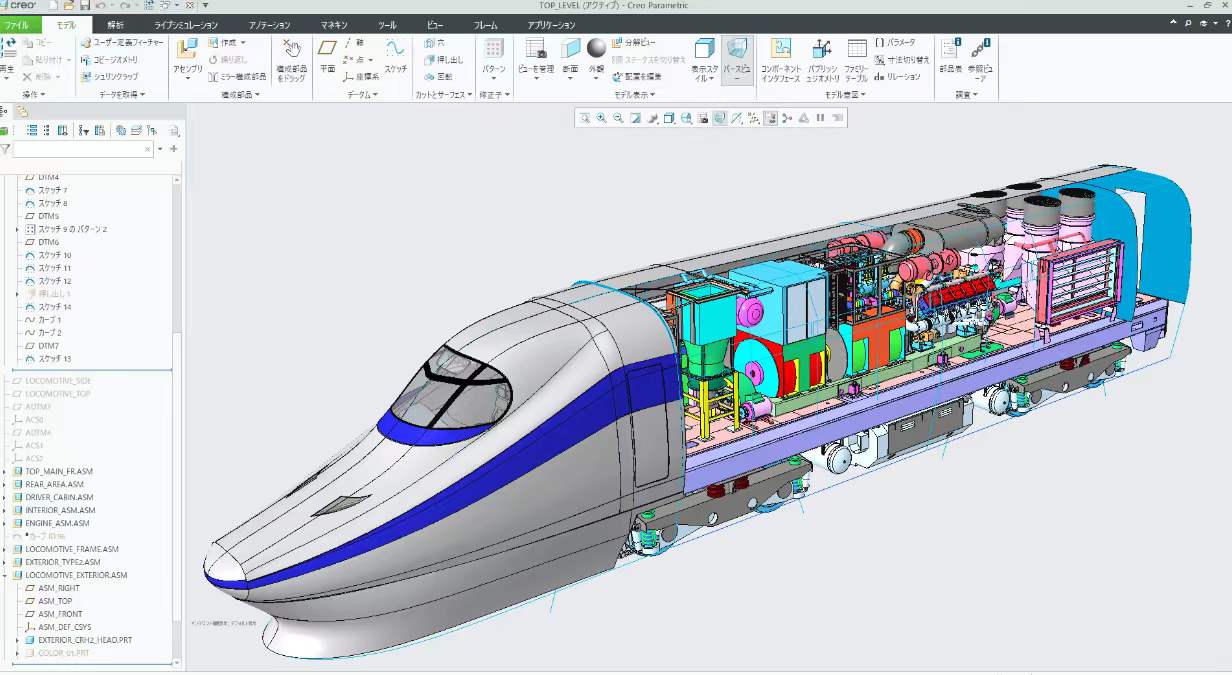Switch to the 解析 (Analysis) ribbon tab
This screenshot has height=675, width=1232.
pyautogui.click(x=116, y=24)
